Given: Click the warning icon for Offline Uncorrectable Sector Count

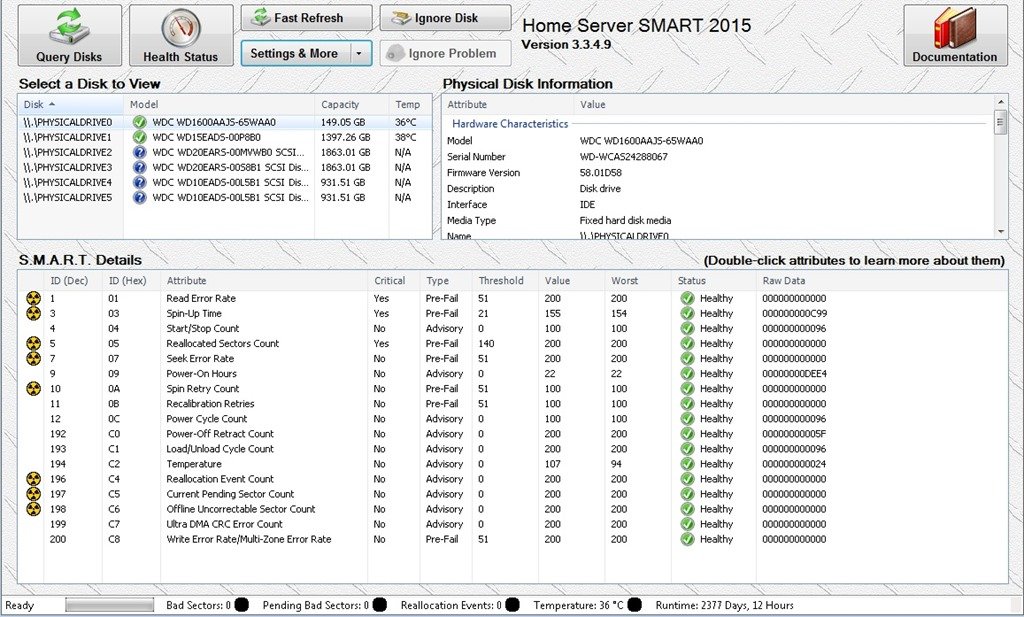Looking at the screenshot, I should point(33,509).
